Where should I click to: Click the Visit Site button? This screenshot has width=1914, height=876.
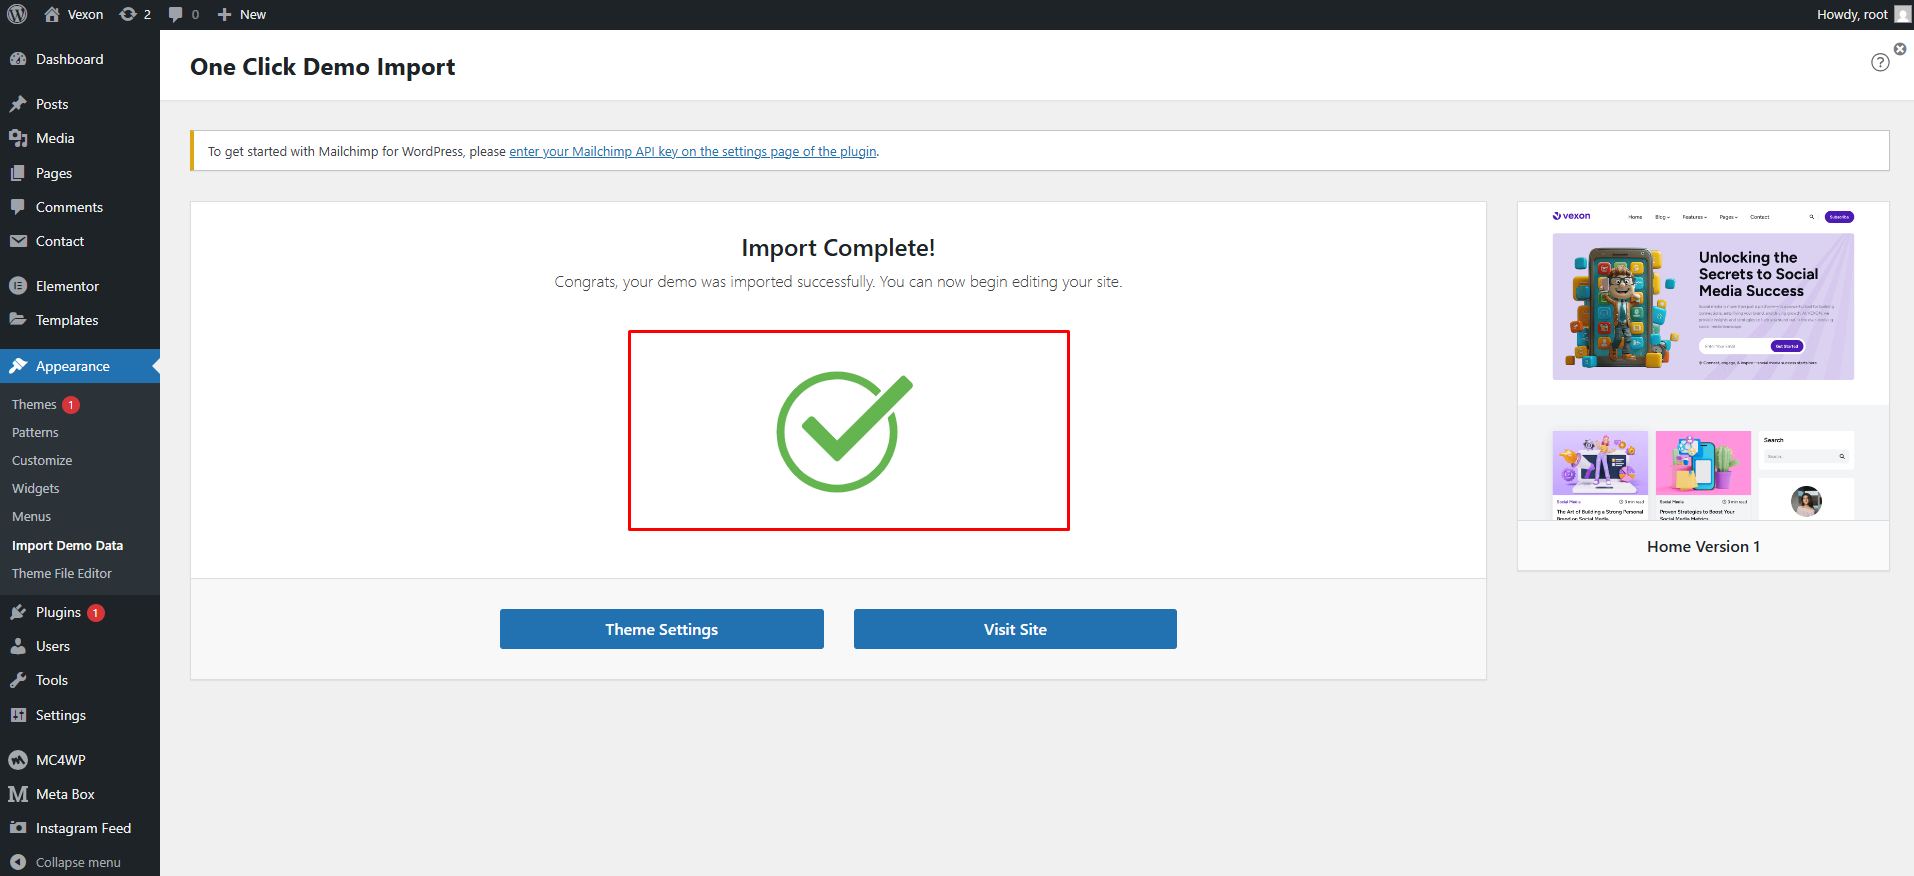(x=1015, y=629)
